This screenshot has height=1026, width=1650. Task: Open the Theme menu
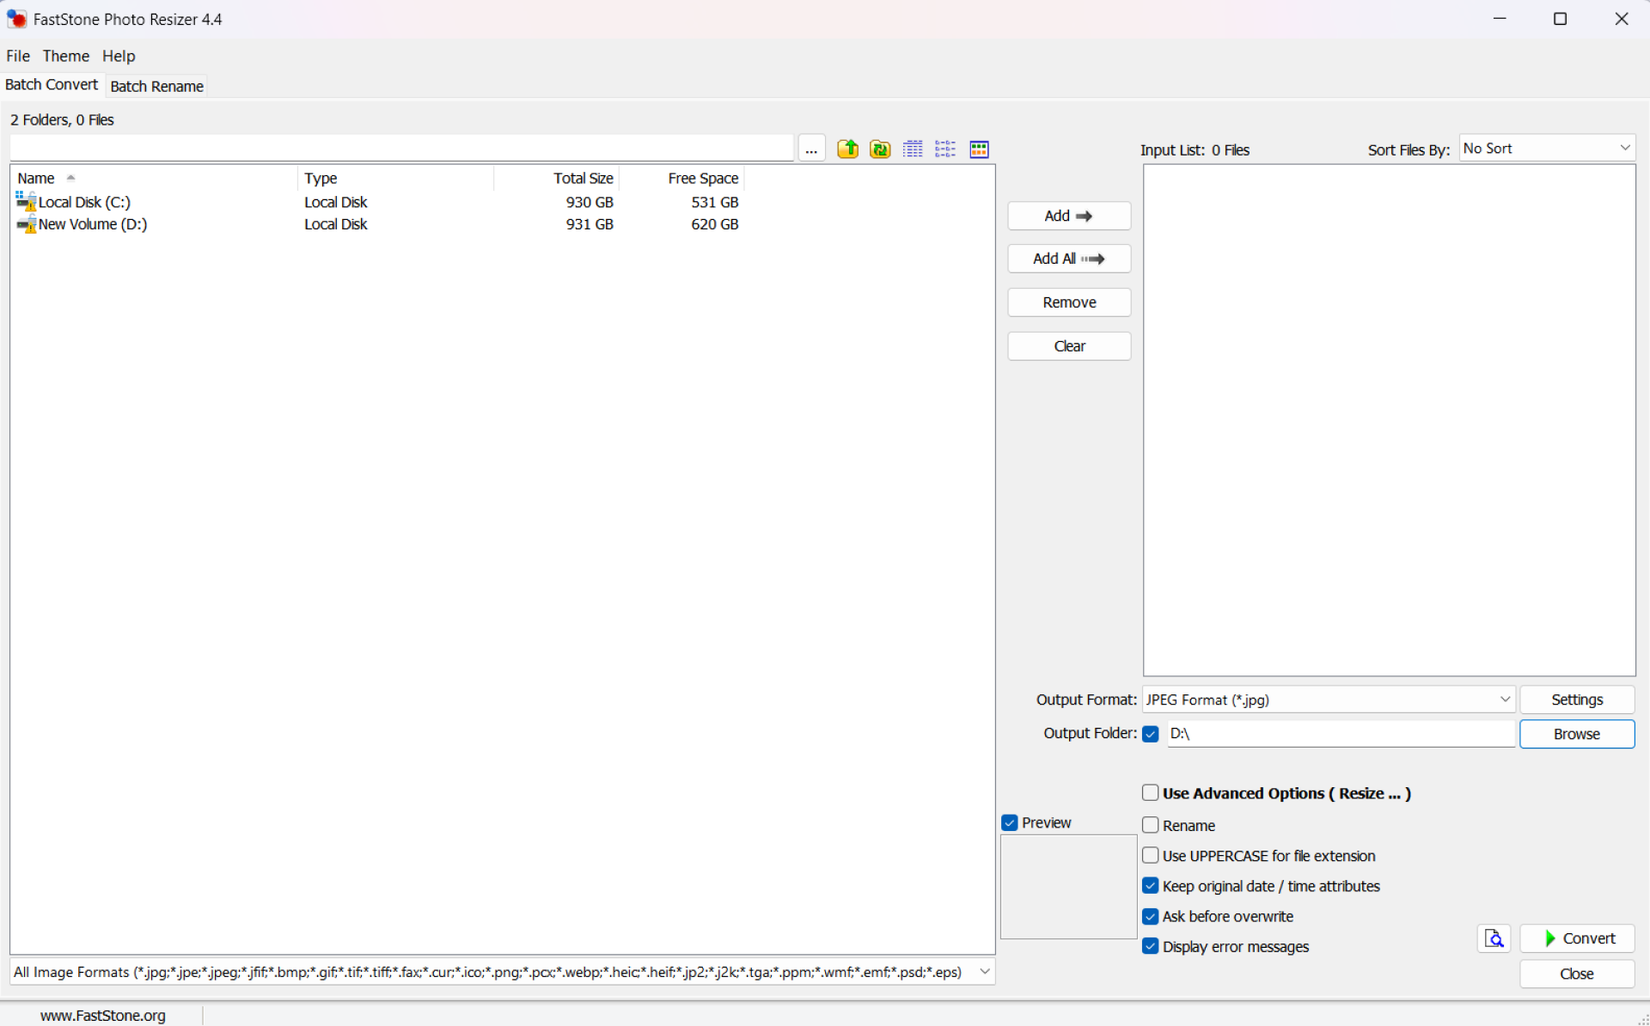click(65, 56)
